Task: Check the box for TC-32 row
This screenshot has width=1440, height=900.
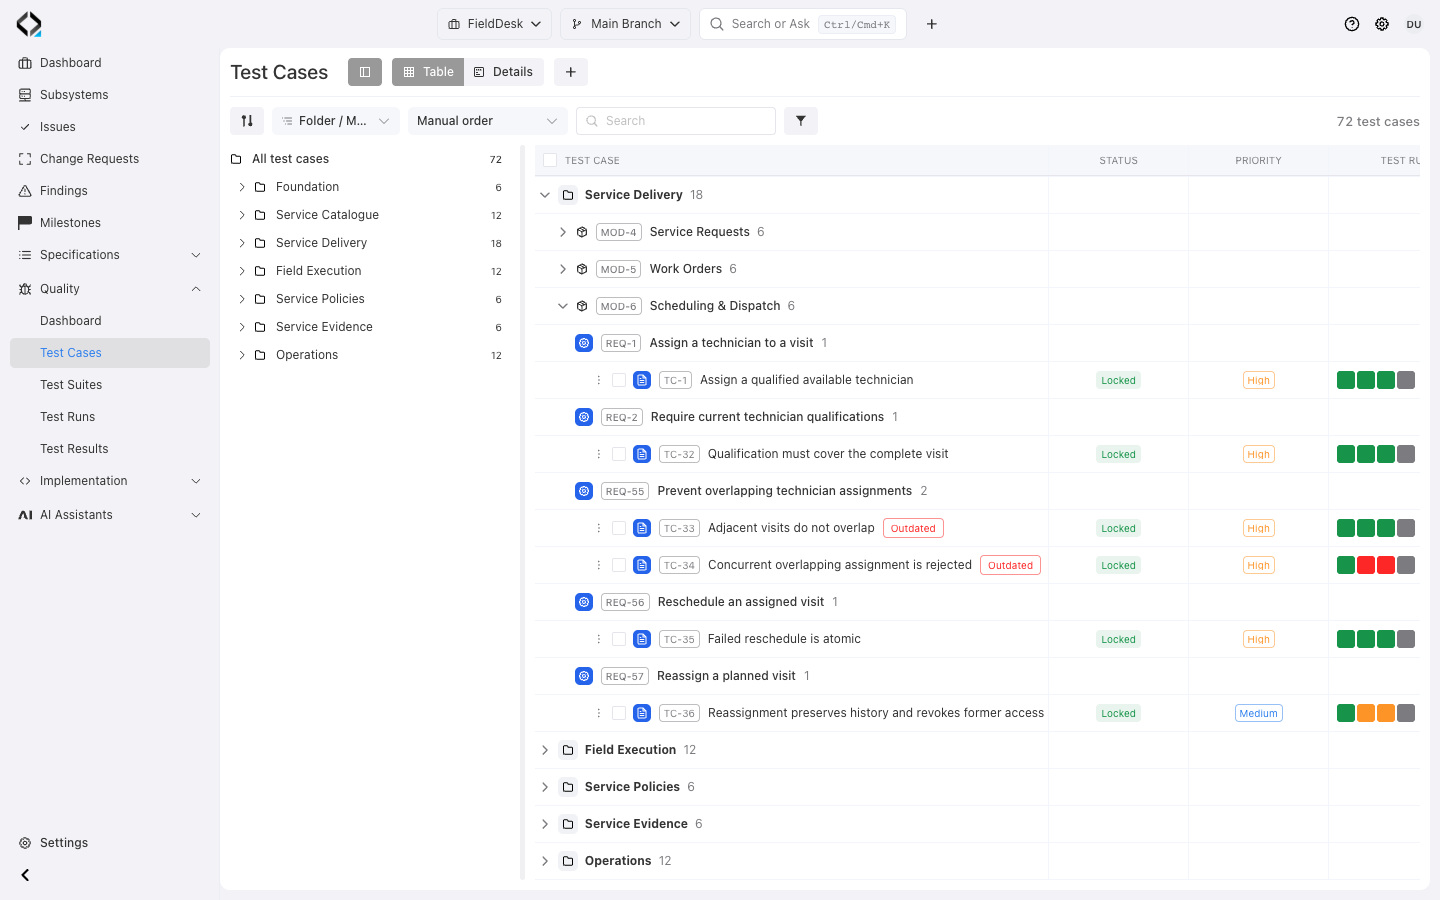Action: 619,454
